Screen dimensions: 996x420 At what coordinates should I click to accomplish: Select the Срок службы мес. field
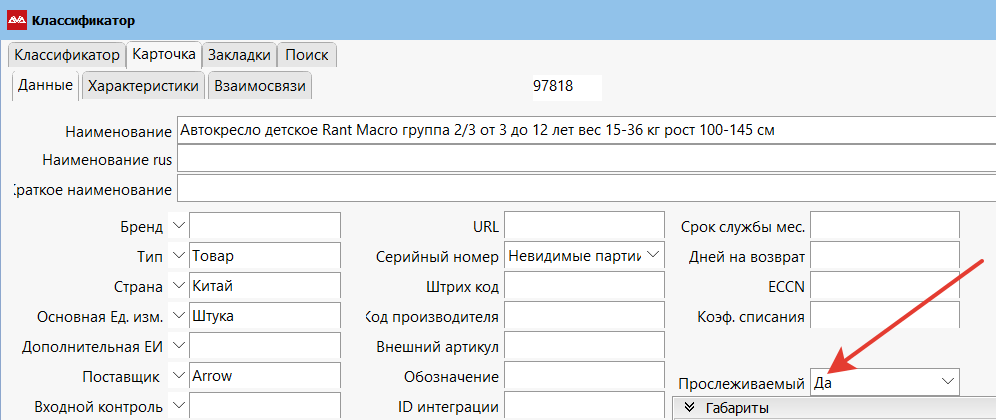pos(884,226)
